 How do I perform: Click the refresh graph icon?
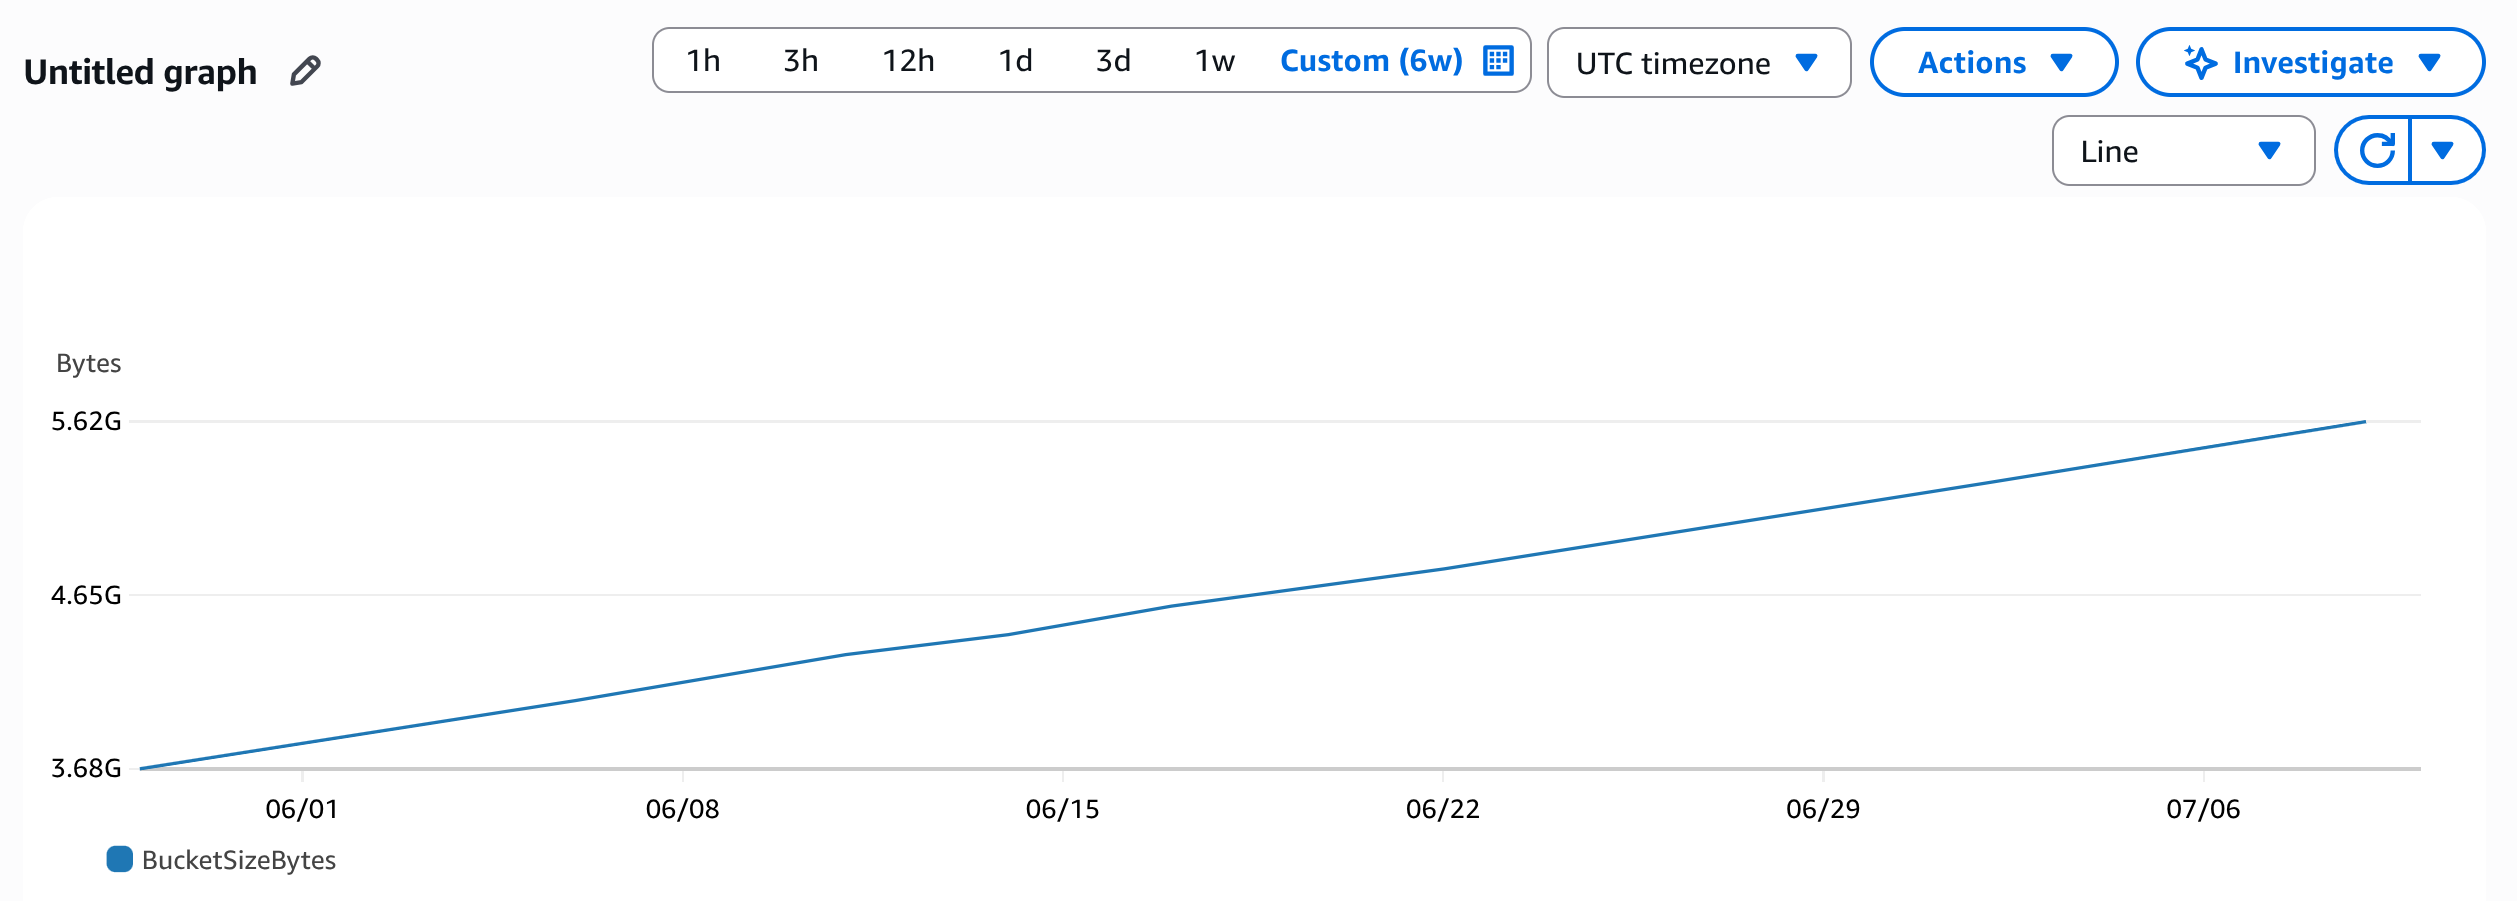pyautogui.click(x=2376, y=151)
